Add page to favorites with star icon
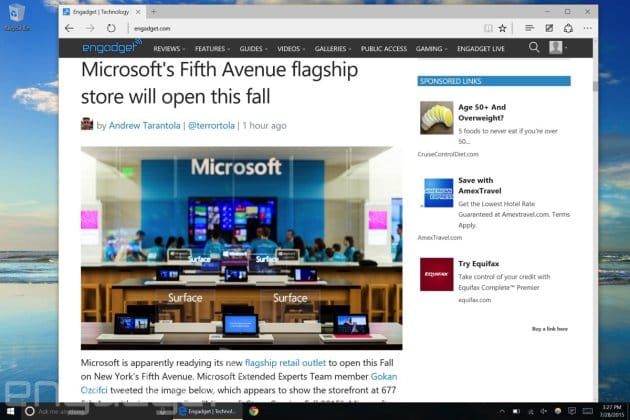 [x=503, y=28]
